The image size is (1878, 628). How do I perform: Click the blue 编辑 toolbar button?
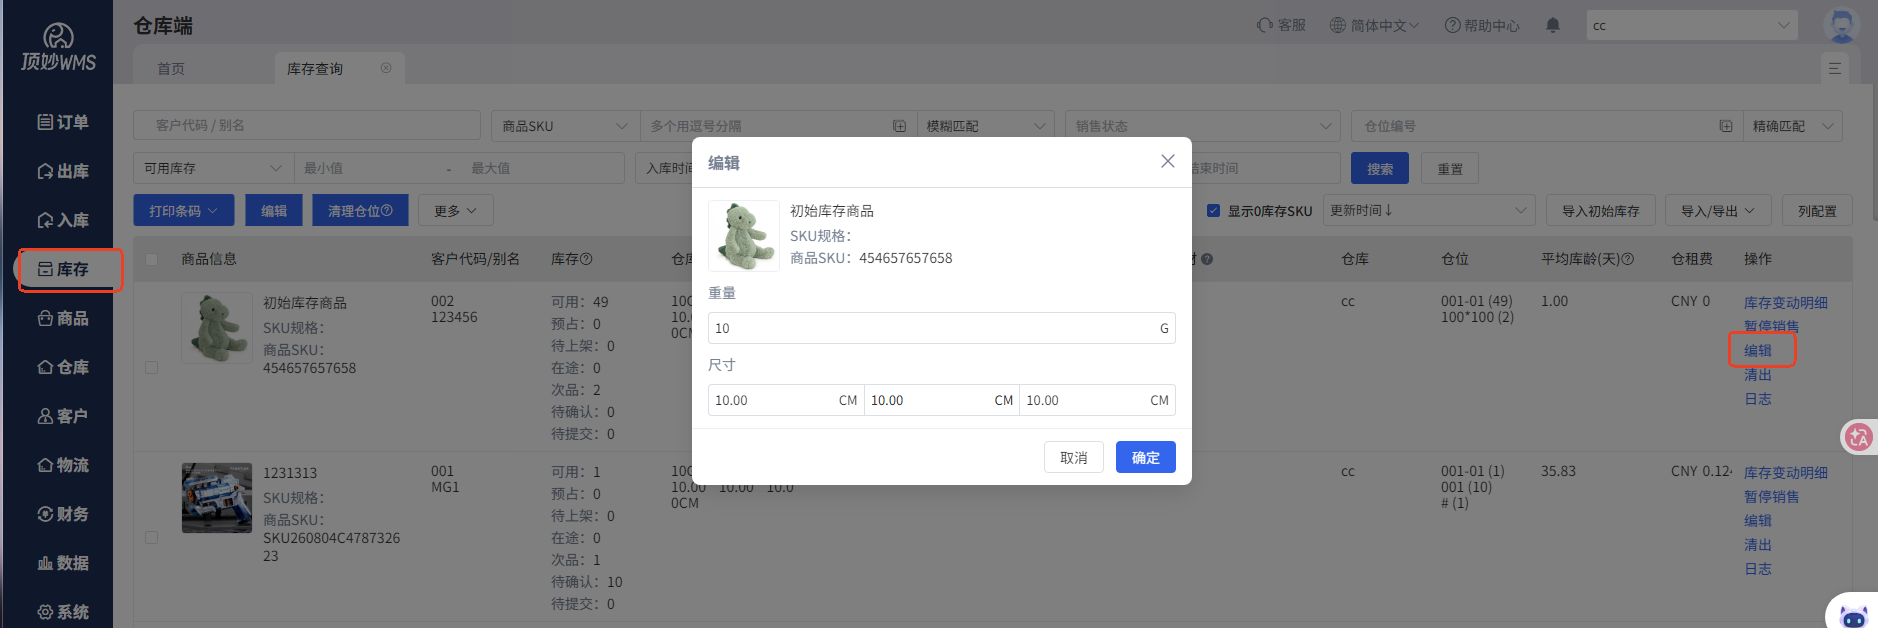(x=274, y=210)
